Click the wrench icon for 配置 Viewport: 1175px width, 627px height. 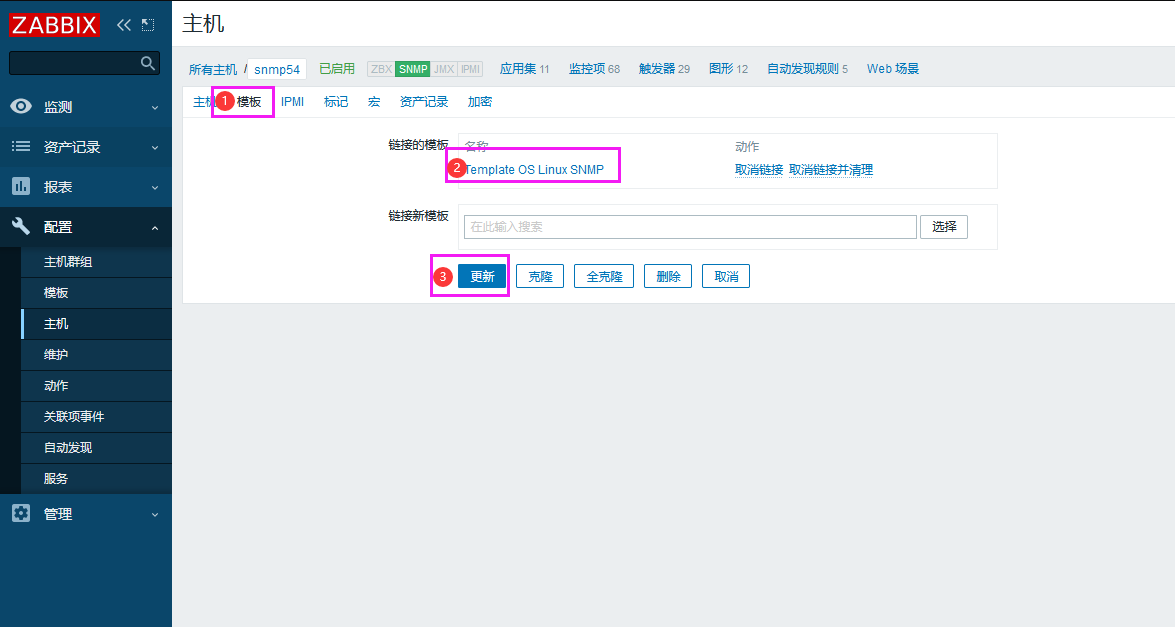tap(21, 227)
